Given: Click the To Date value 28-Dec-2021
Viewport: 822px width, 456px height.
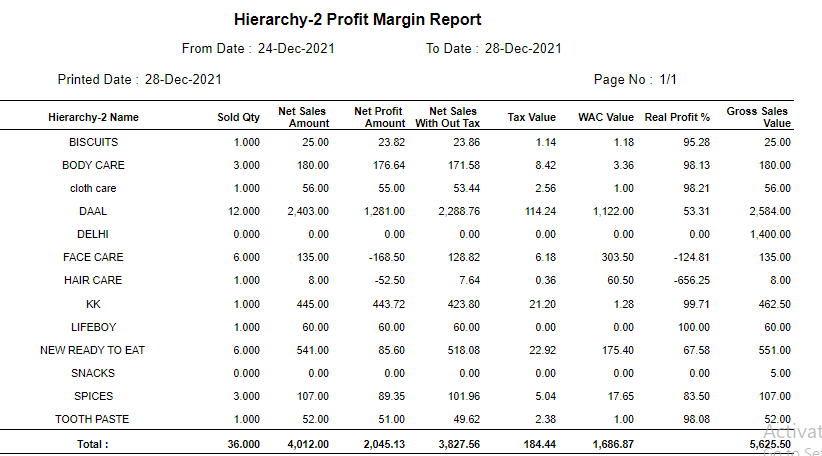Looking at the screenshot, I should click(x=523, y=48).
